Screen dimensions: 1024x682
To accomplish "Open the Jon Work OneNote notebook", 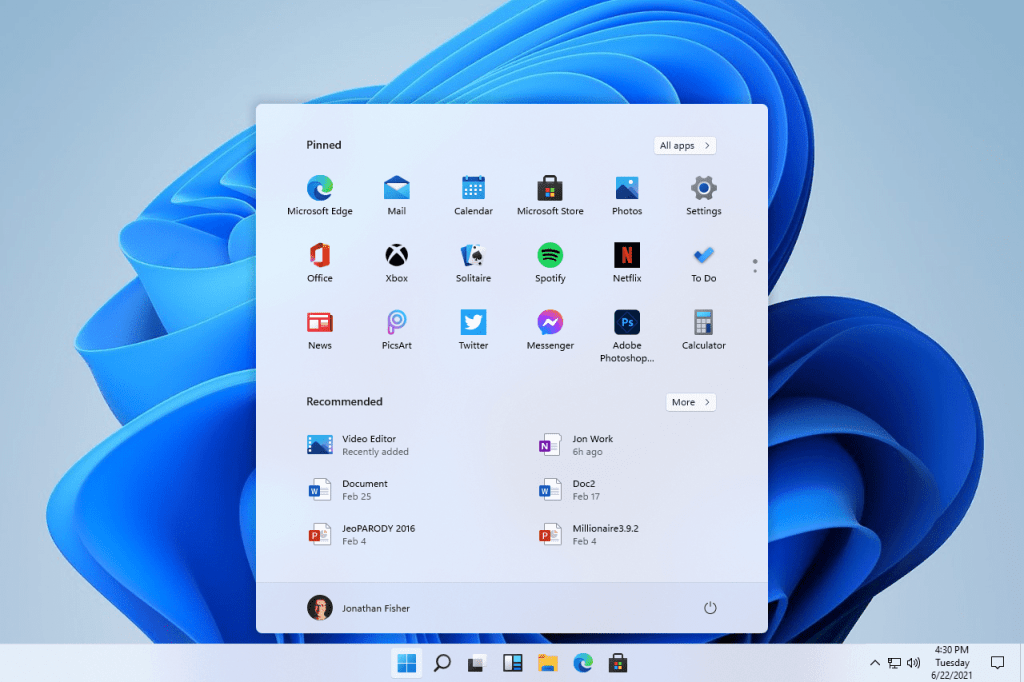I will click(x=592, y=445).
